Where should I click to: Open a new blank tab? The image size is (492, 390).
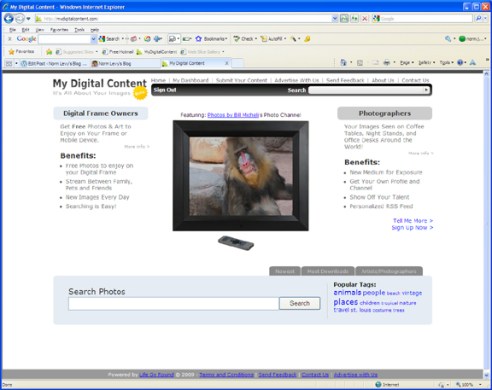(x=237, y=63)
